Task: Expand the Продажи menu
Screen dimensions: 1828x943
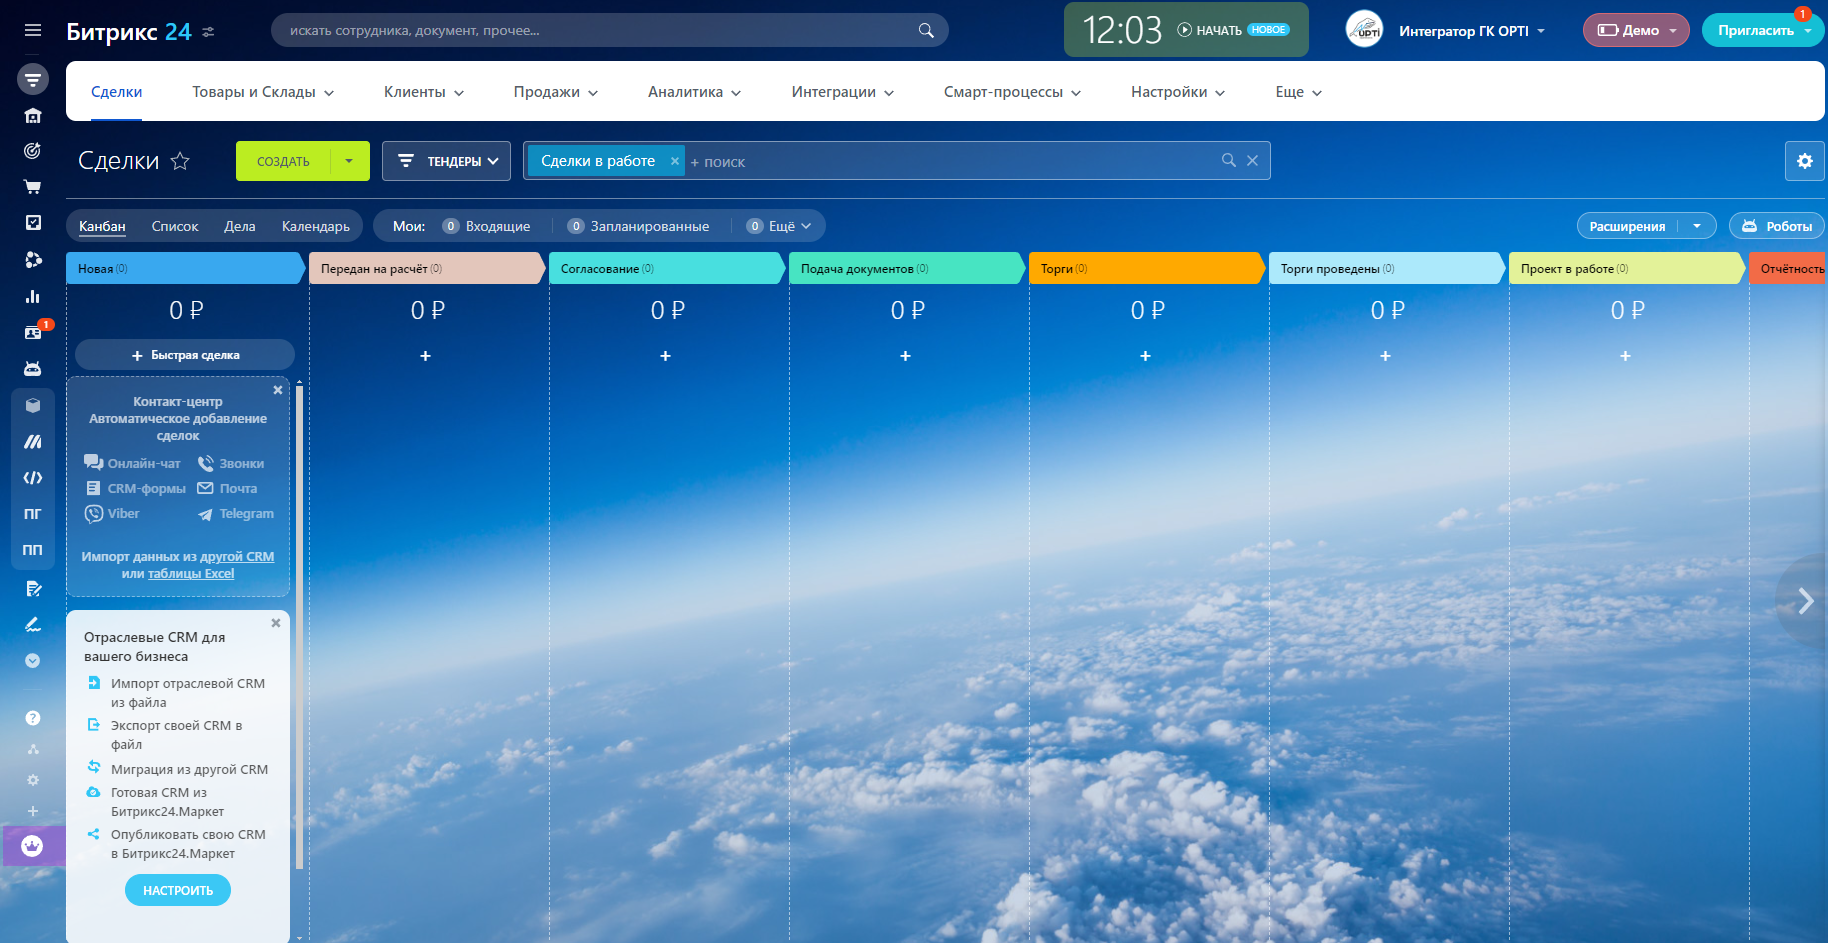Action: (556, 92)
